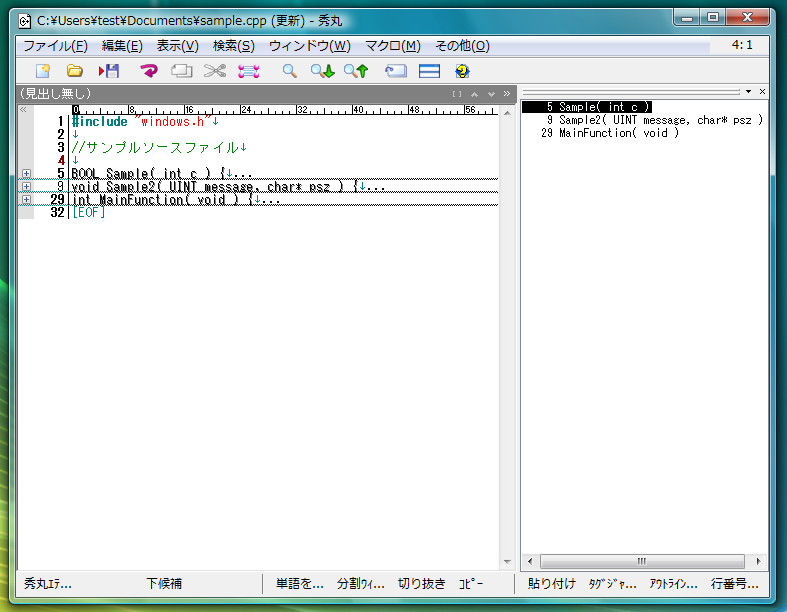
Task: Click the Split Window toolbar icon
Action: [x=429, y=71]
